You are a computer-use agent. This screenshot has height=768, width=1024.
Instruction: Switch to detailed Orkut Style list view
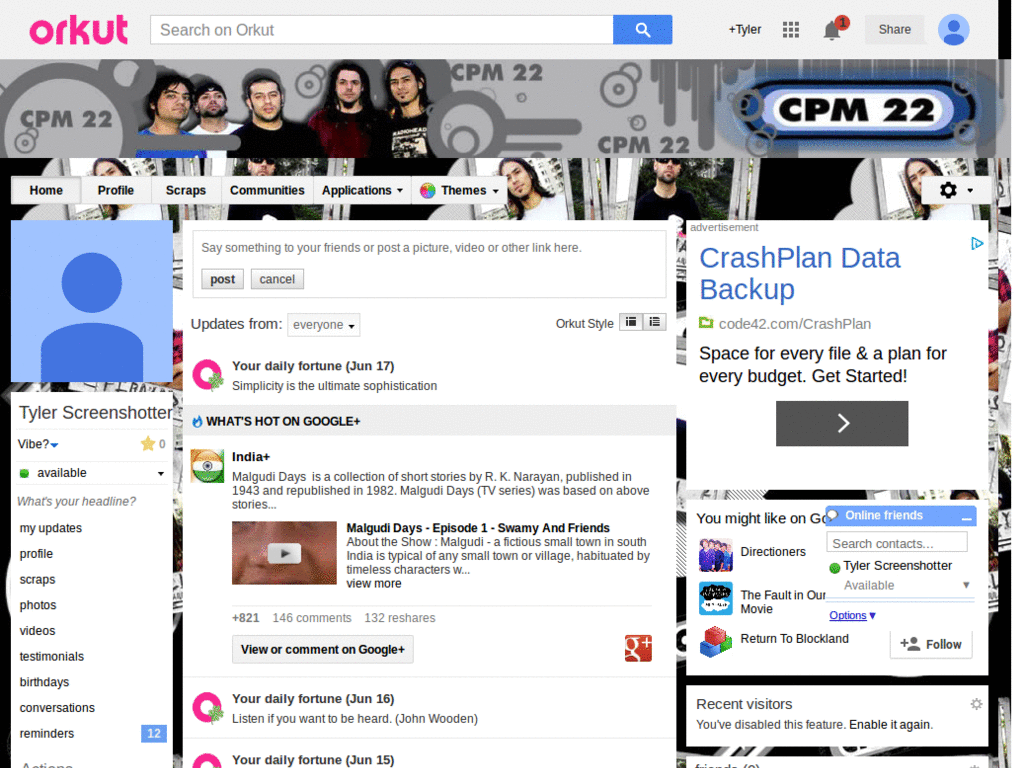654,322
